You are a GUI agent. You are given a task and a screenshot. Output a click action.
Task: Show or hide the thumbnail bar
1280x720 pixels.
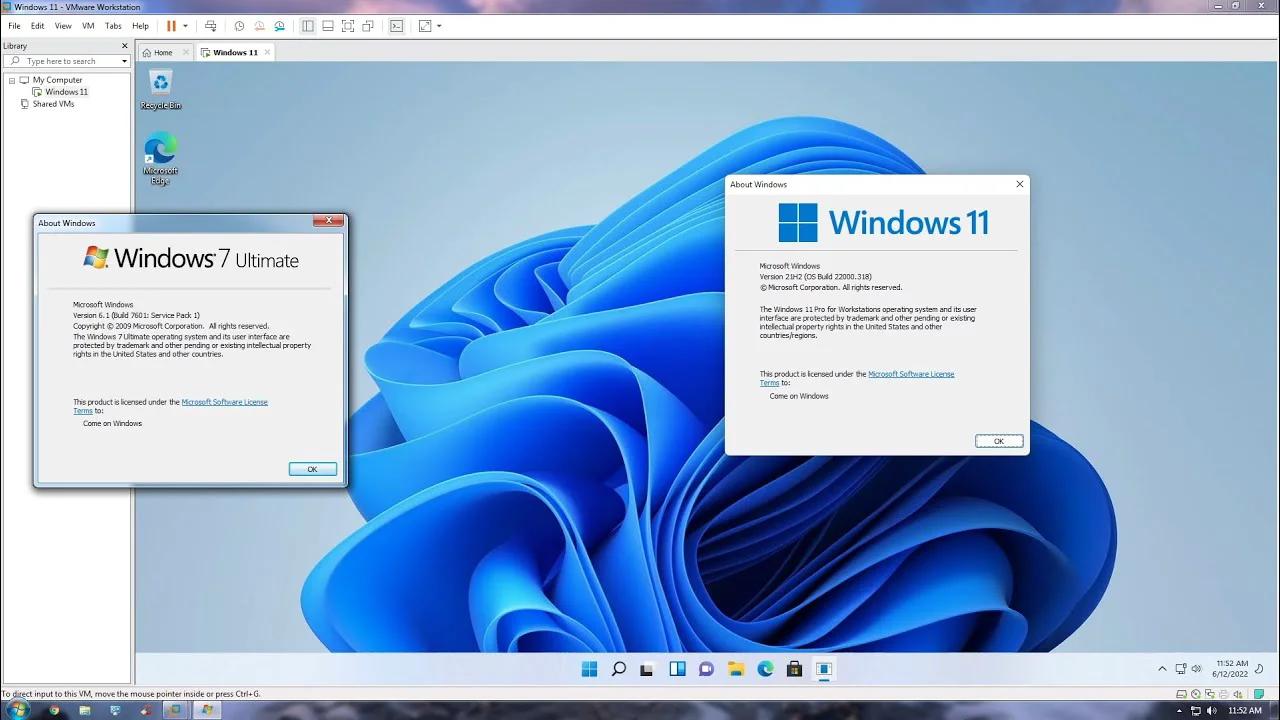coord(328,26)
